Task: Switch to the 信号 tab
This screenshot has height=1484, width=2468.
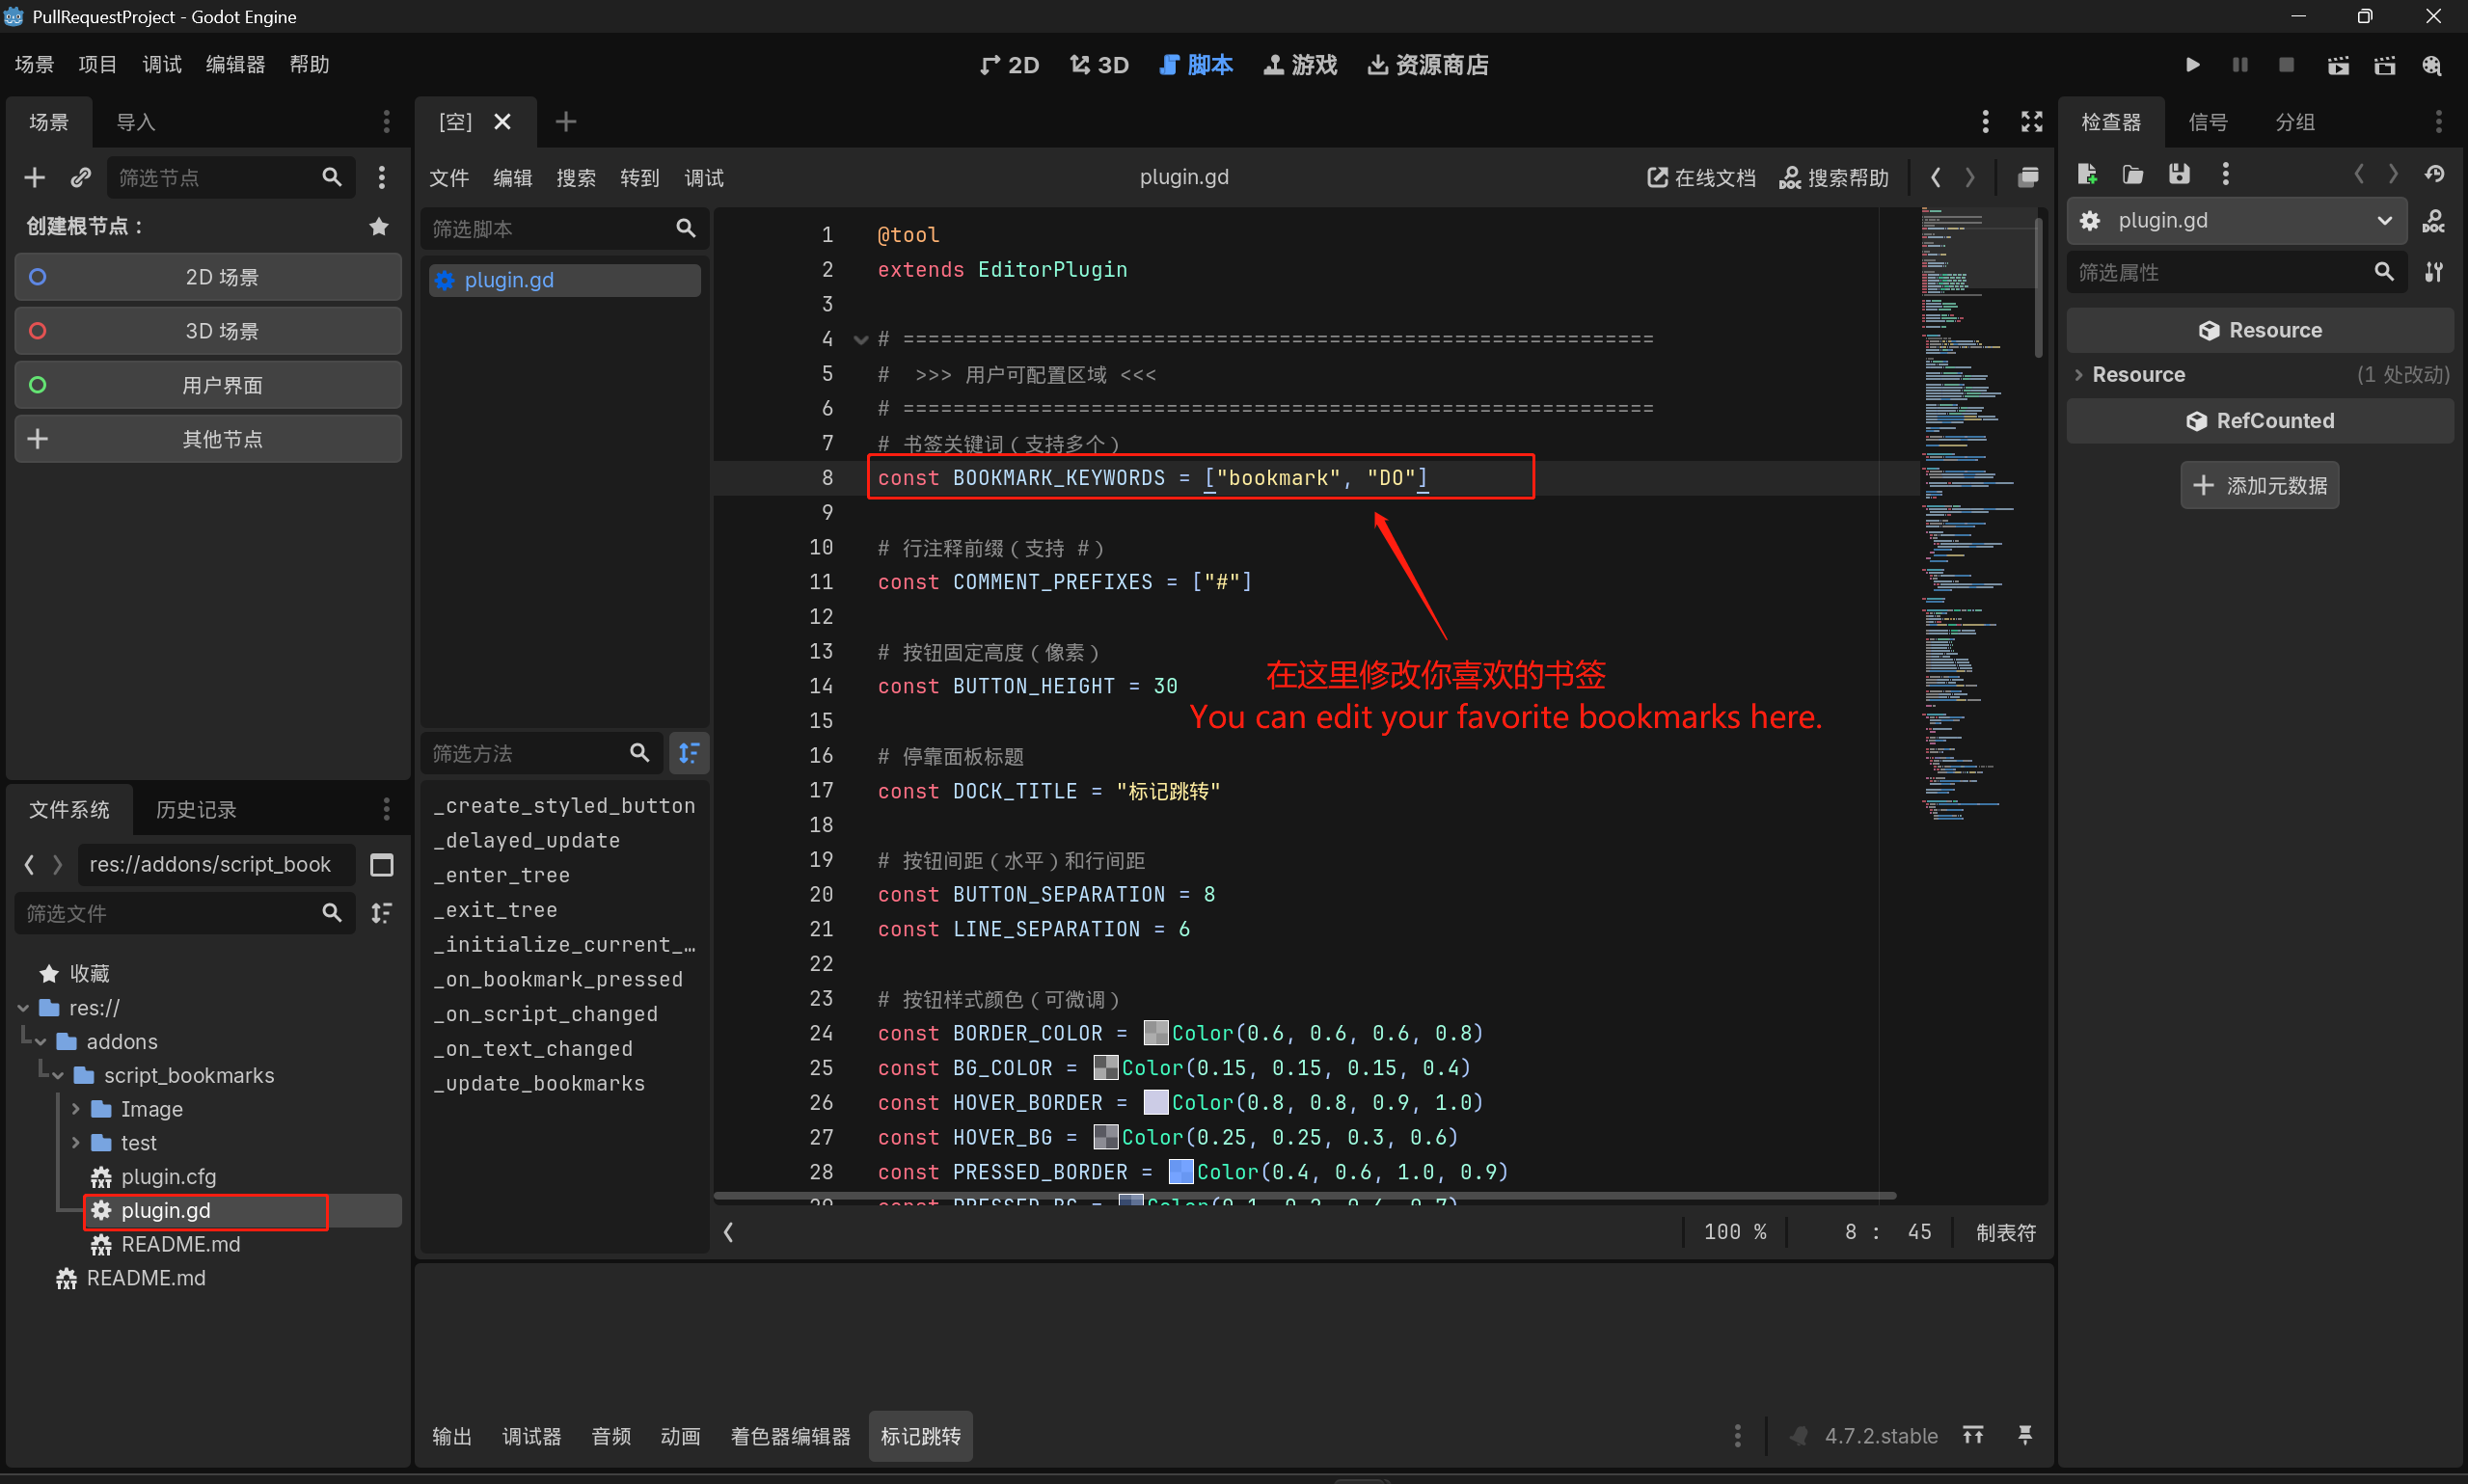Action: point(2207,122)
